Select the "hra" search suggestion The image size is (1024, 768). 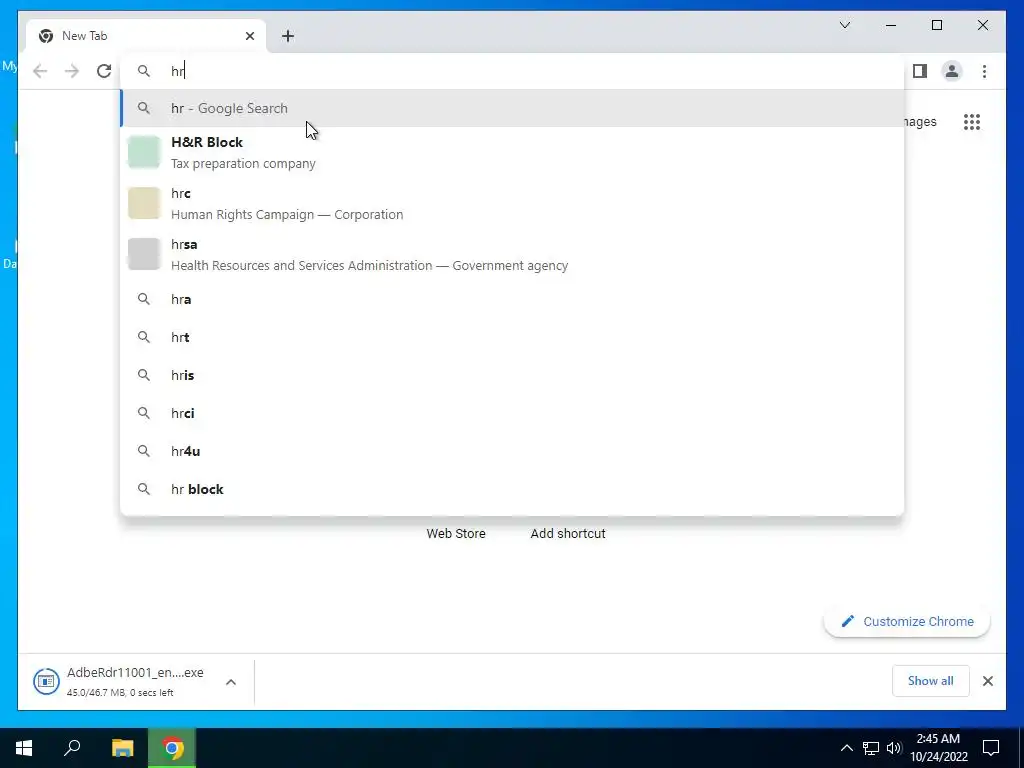click(513, 299)
